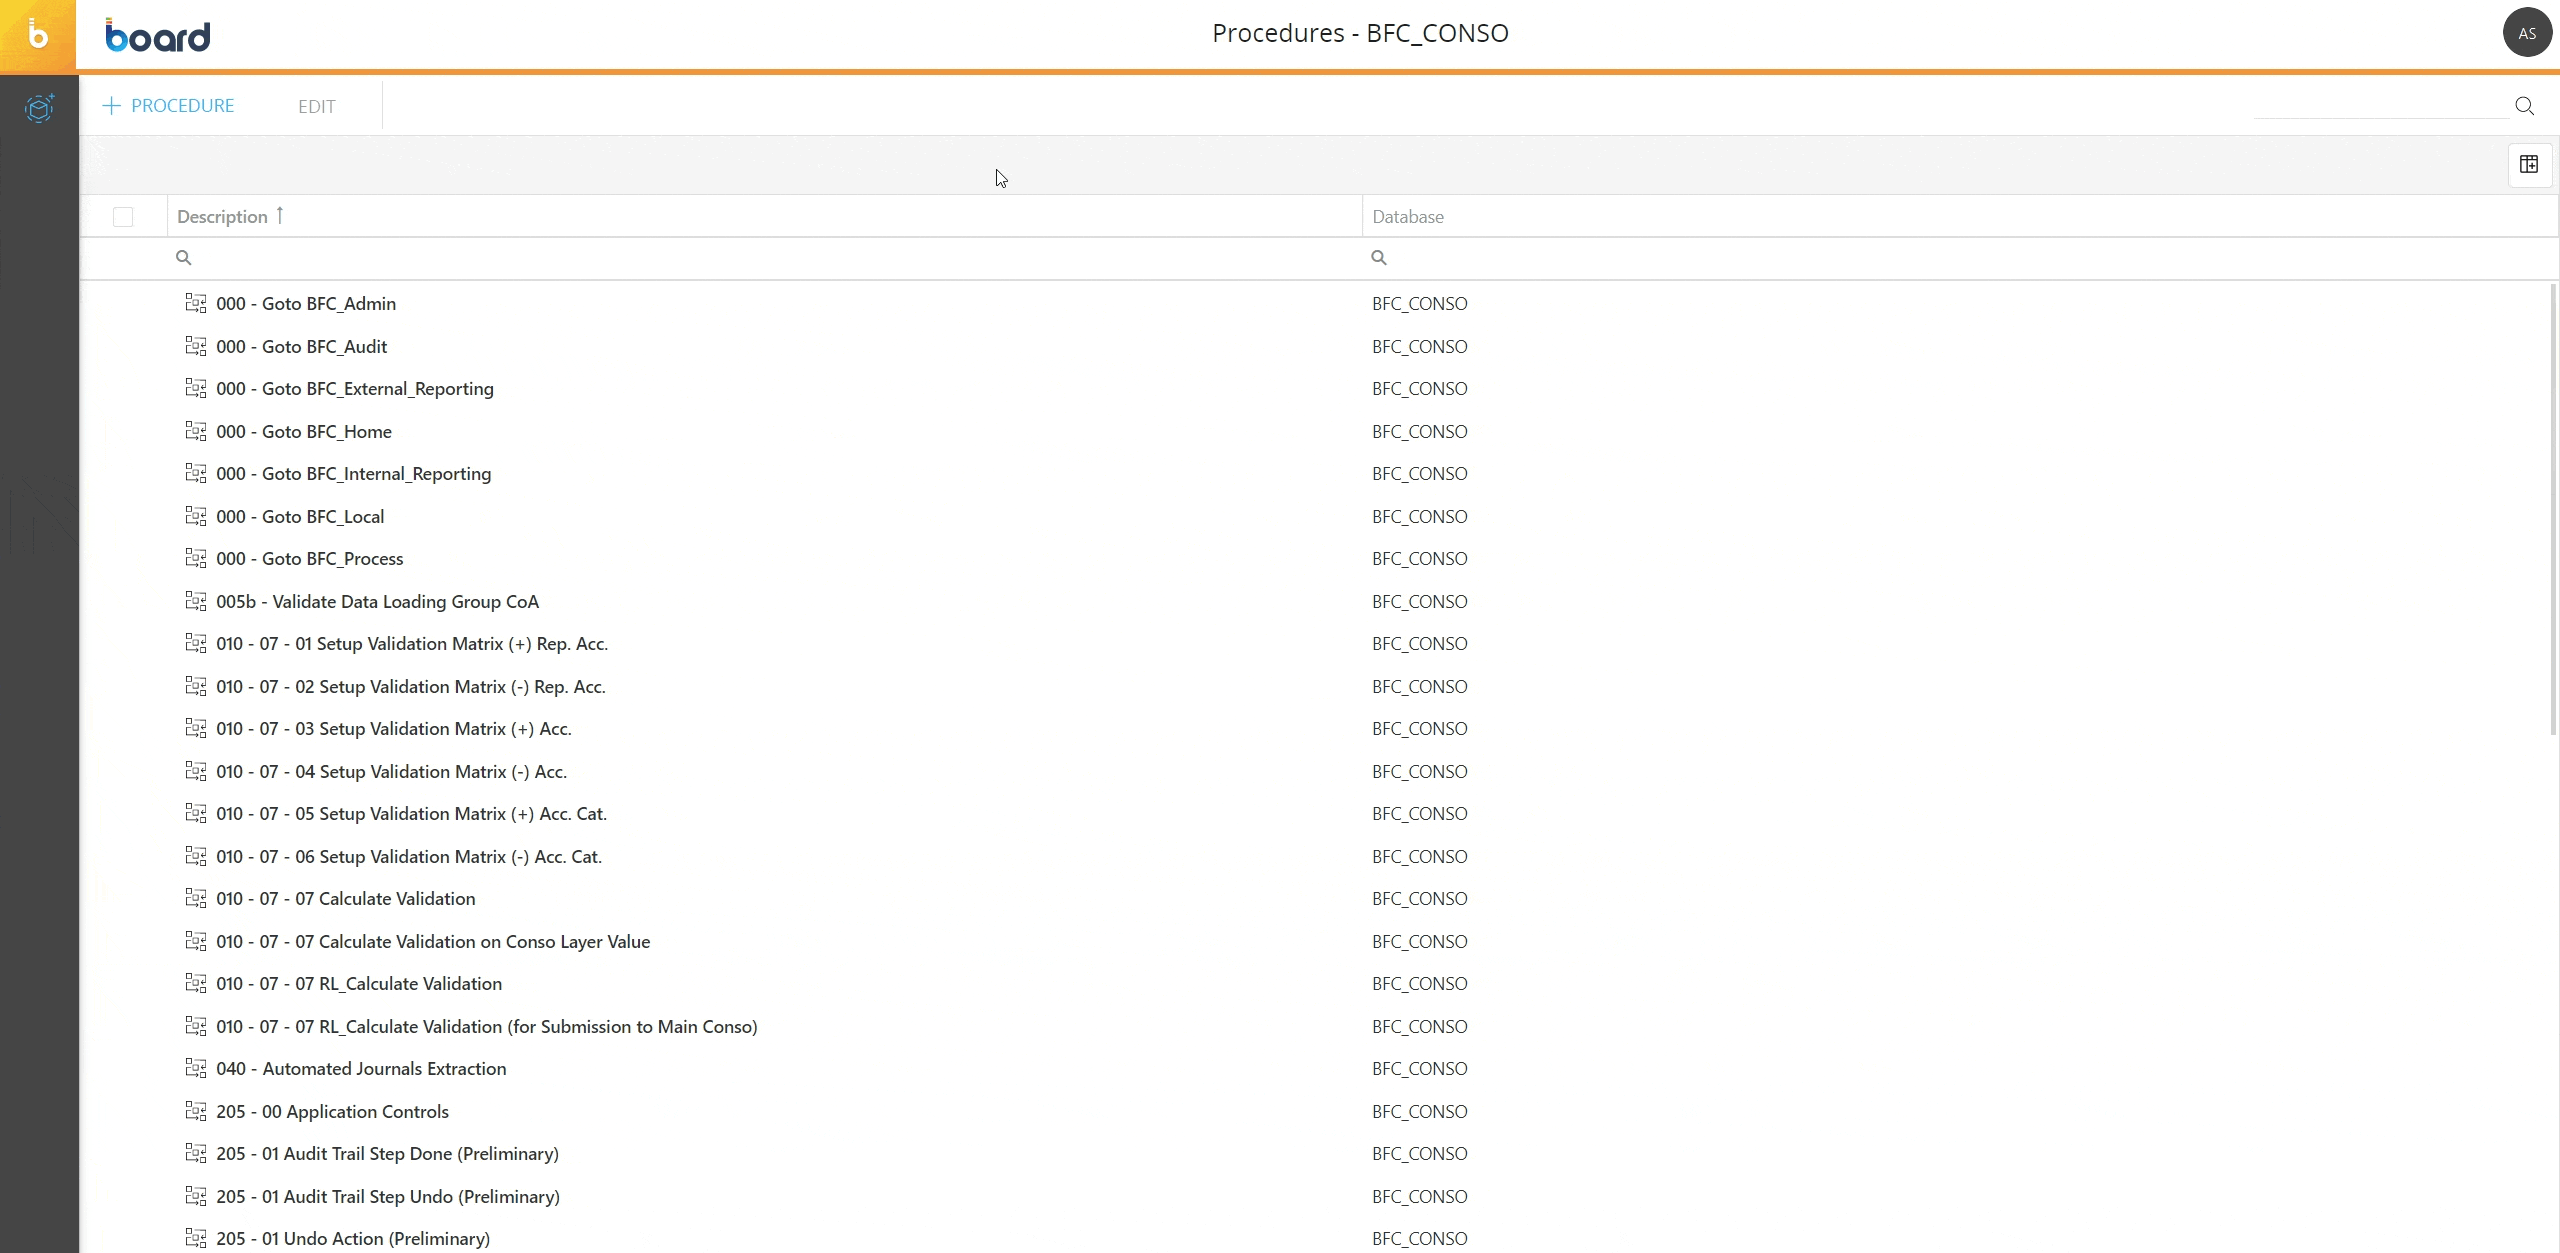Click BFC_CONSO cell in Goto BFC_Admin row

tap(1420, 303)
